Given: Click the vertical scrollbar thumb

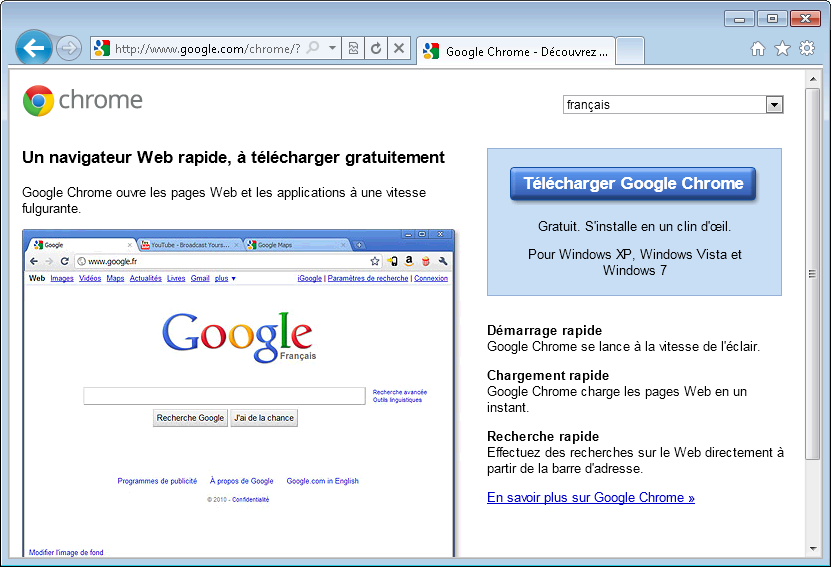Looking at the screenshot, I should coord(812,273).
